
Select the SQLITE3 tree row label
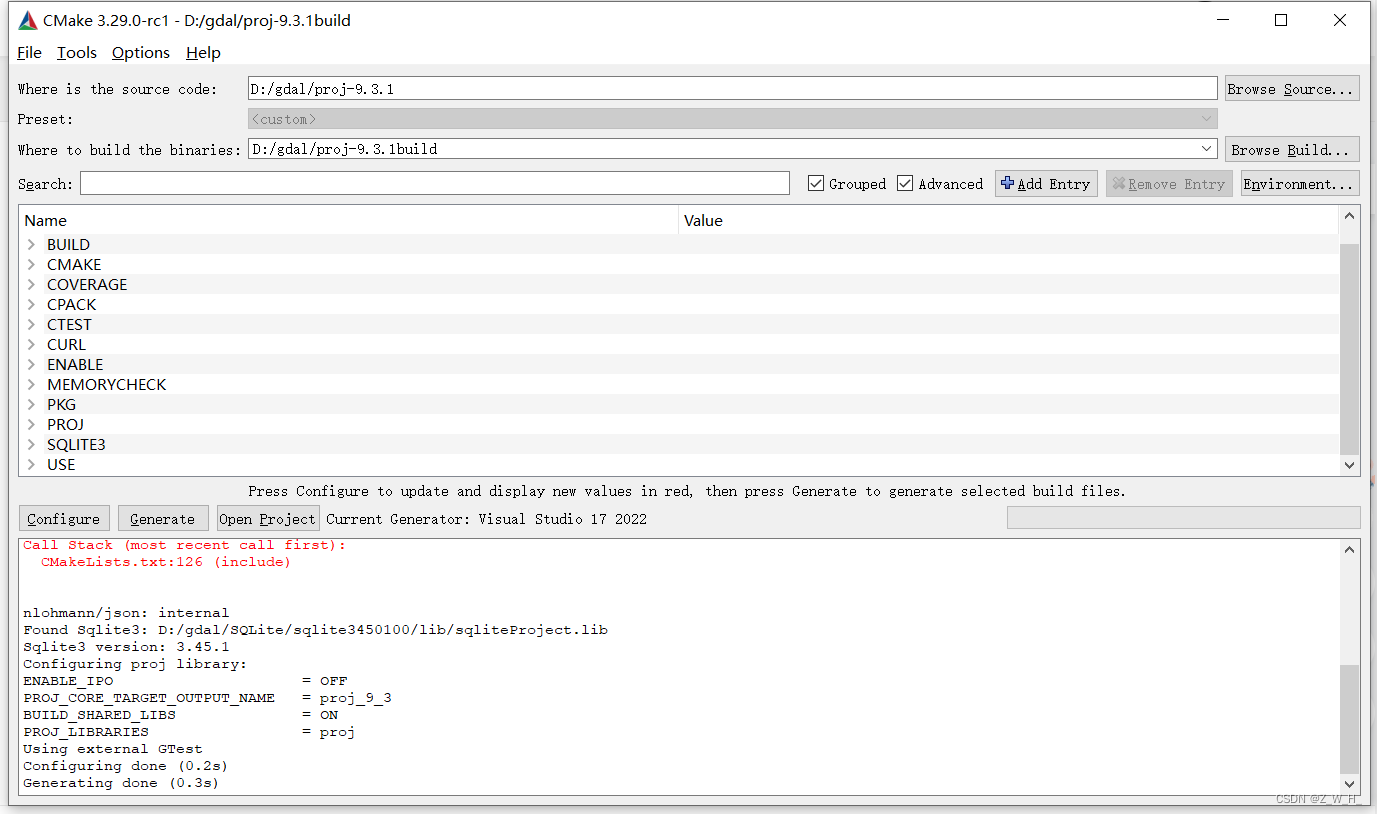click(x=76, y=444)
